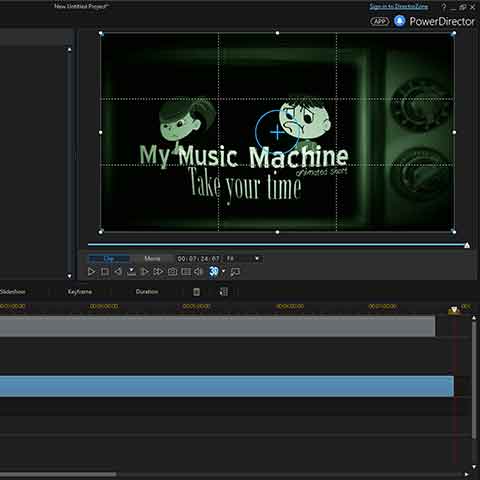
Task: Start playback with the Play button
Action: (x=91, y=272)
